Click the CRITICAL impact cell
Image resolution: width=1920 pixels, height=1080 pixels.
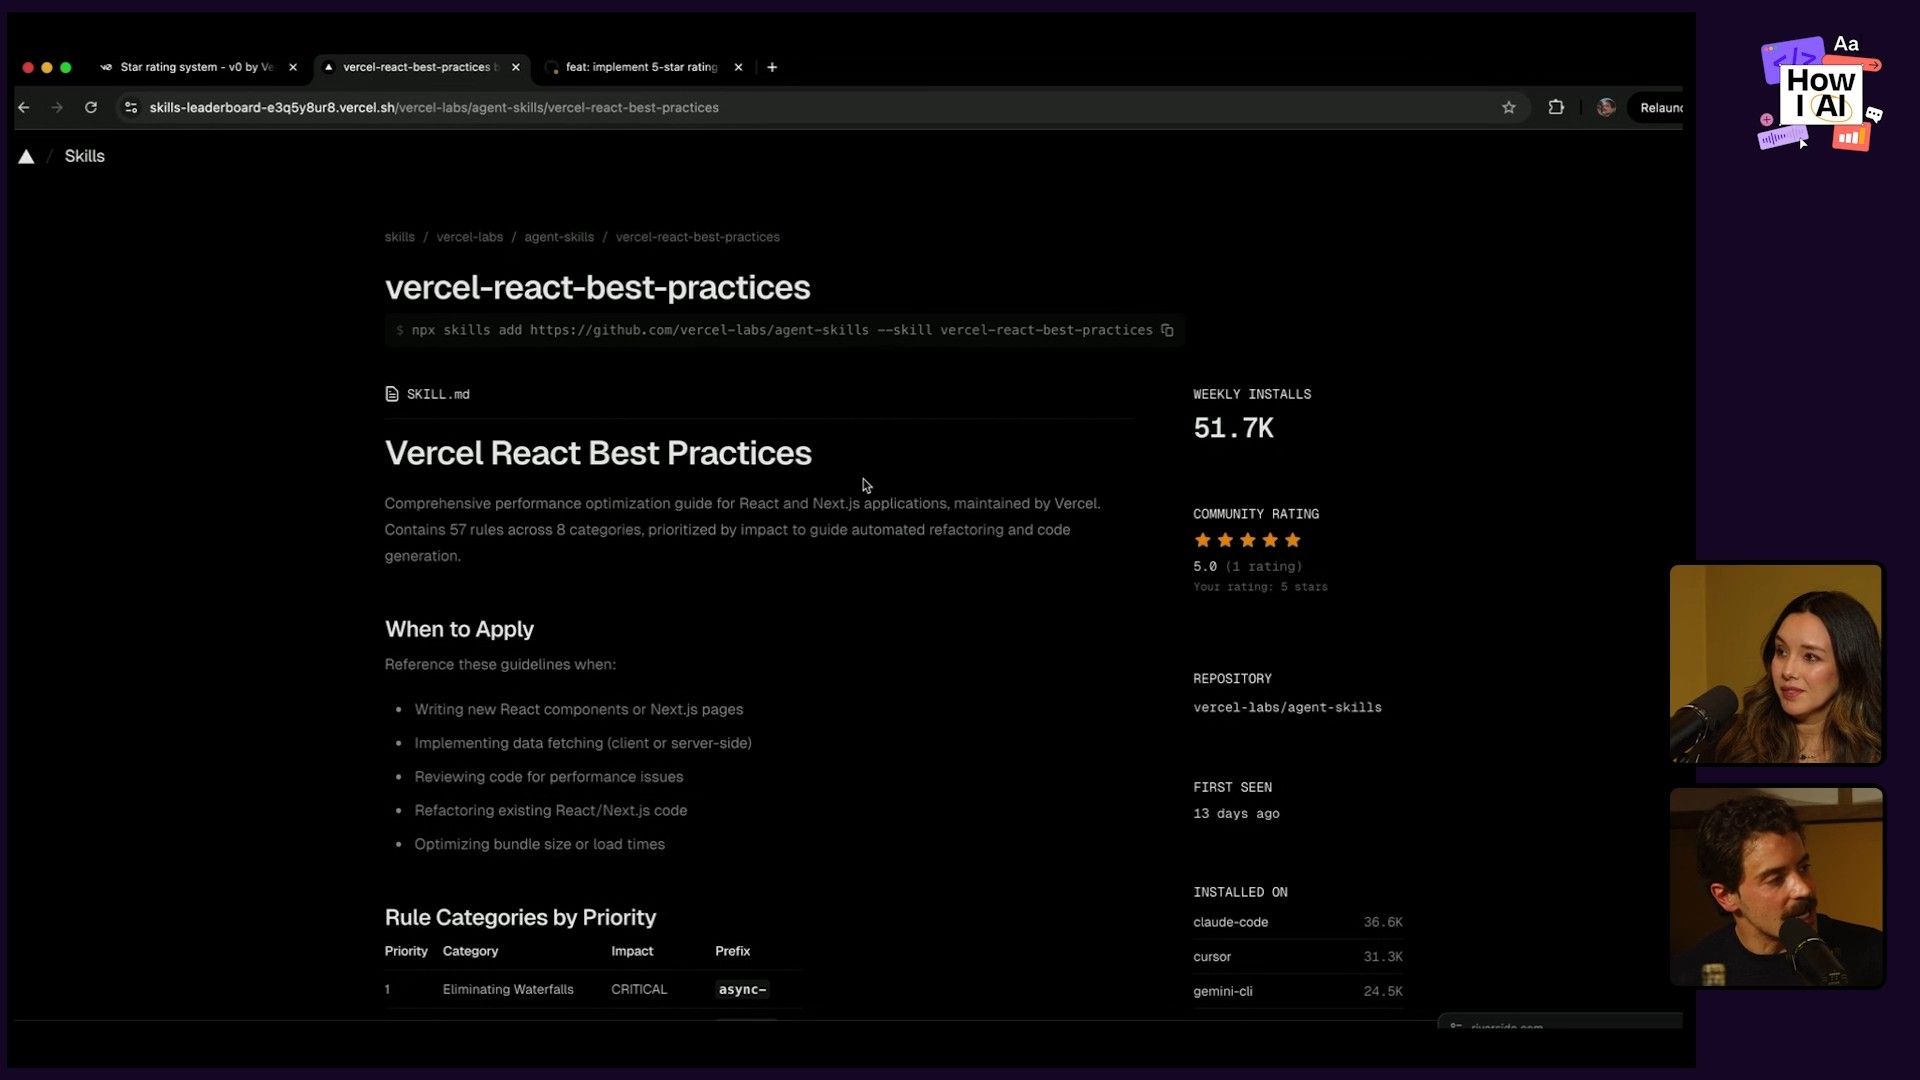tap(639, 989)
